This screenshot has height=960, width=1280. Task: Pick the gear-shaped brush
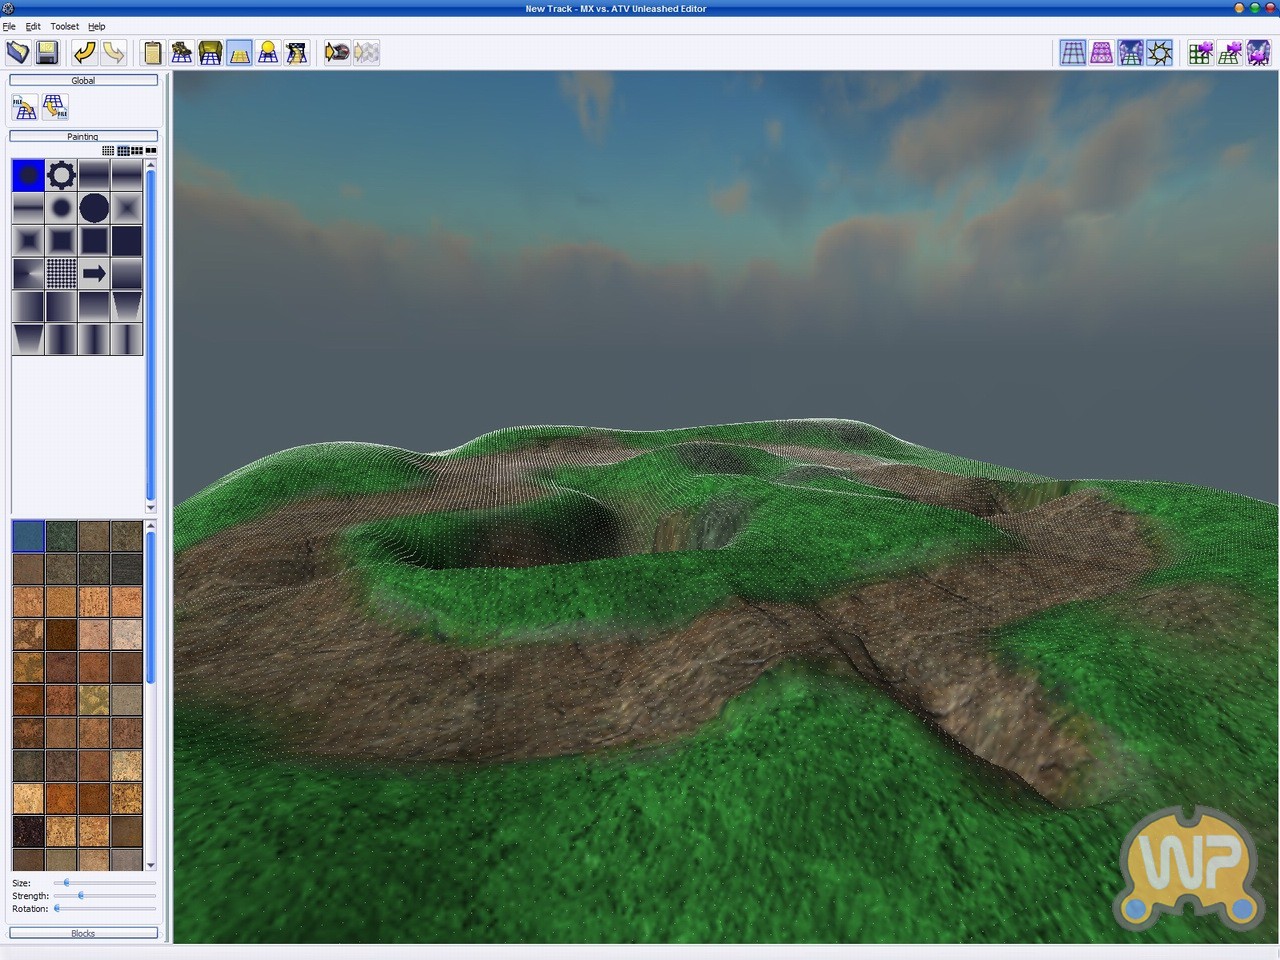(61, 176)
